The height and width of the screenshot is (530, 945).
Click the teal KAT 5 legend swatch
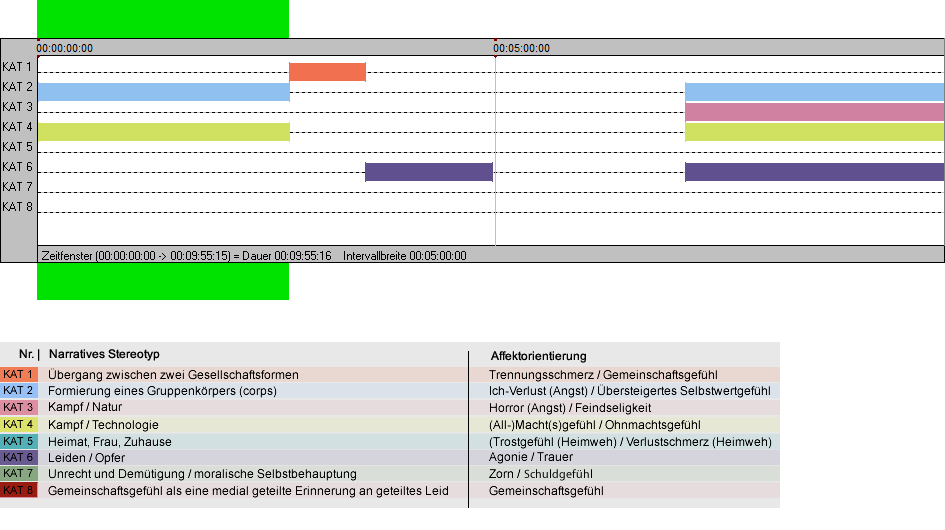(19, 441)
